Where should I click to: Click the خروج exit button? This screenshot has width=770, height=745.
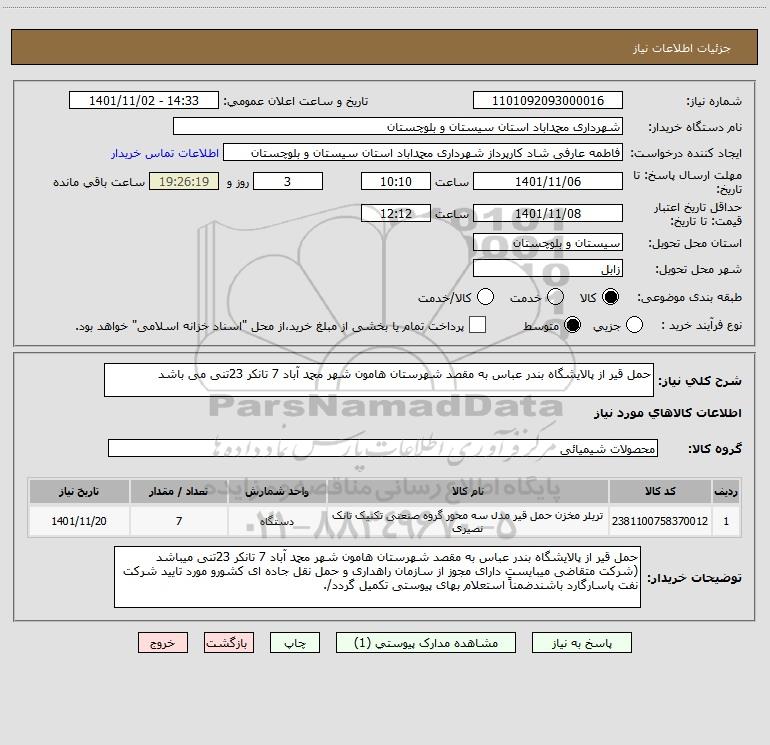[x=163, y=643]
